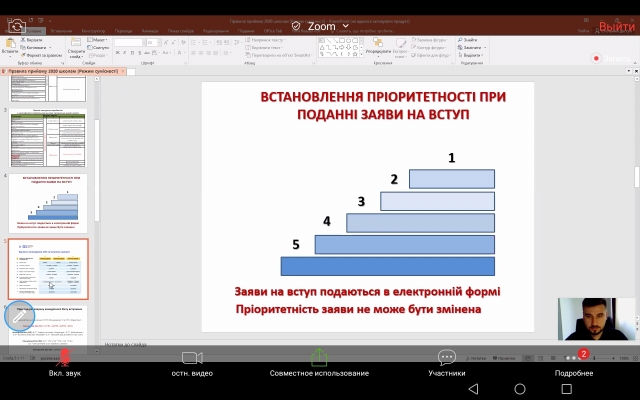Click the Нотатки notes button in status bar

pyautogui.click(x=475, y=358)
